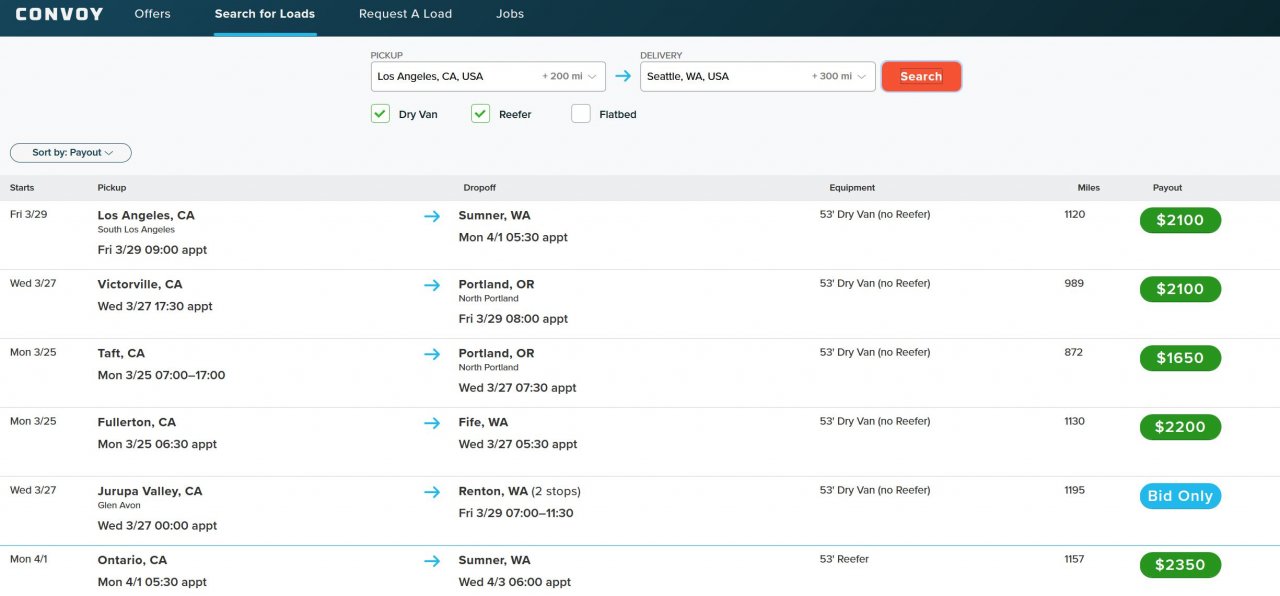
Task: Click the route arrow in the Los Angeles row
Action: tap(432, 216)
